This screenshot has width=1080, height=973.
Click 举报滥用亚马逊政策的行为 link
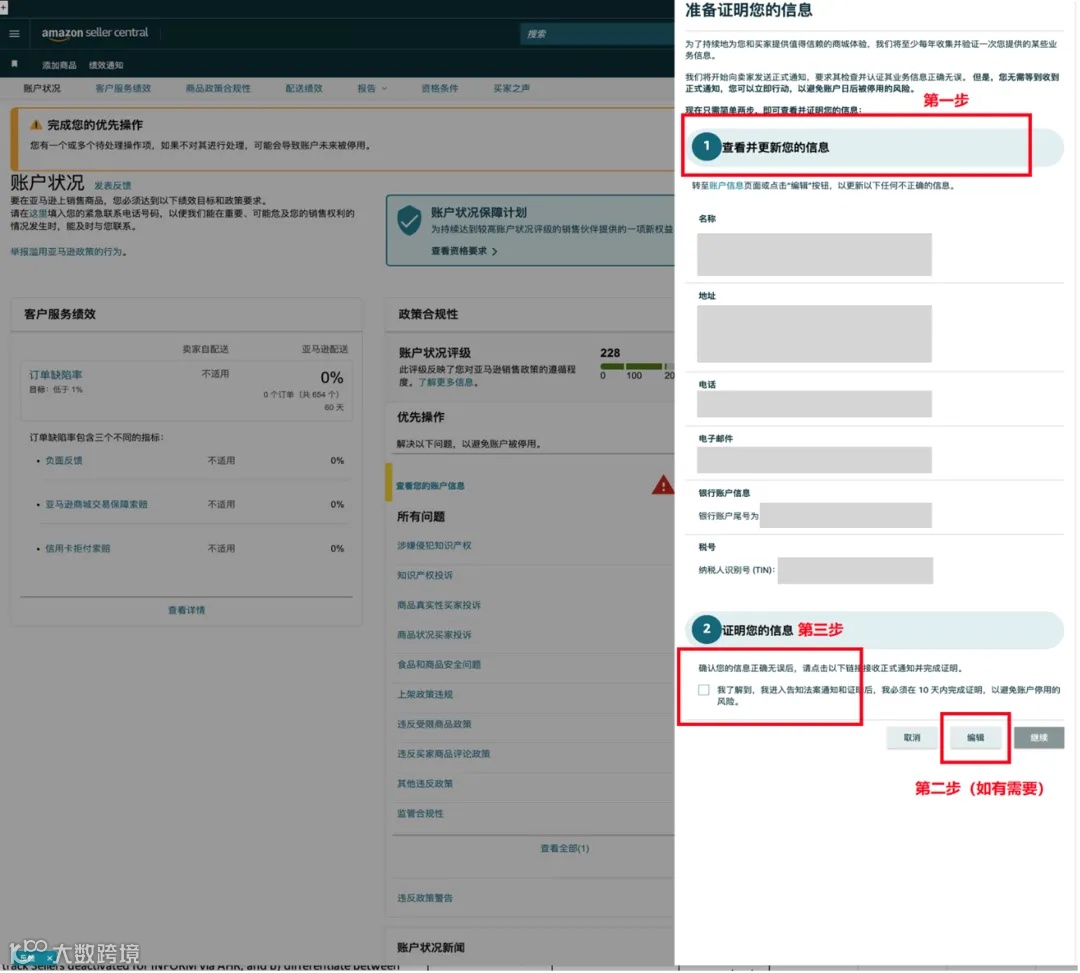(x=66, y=252)
